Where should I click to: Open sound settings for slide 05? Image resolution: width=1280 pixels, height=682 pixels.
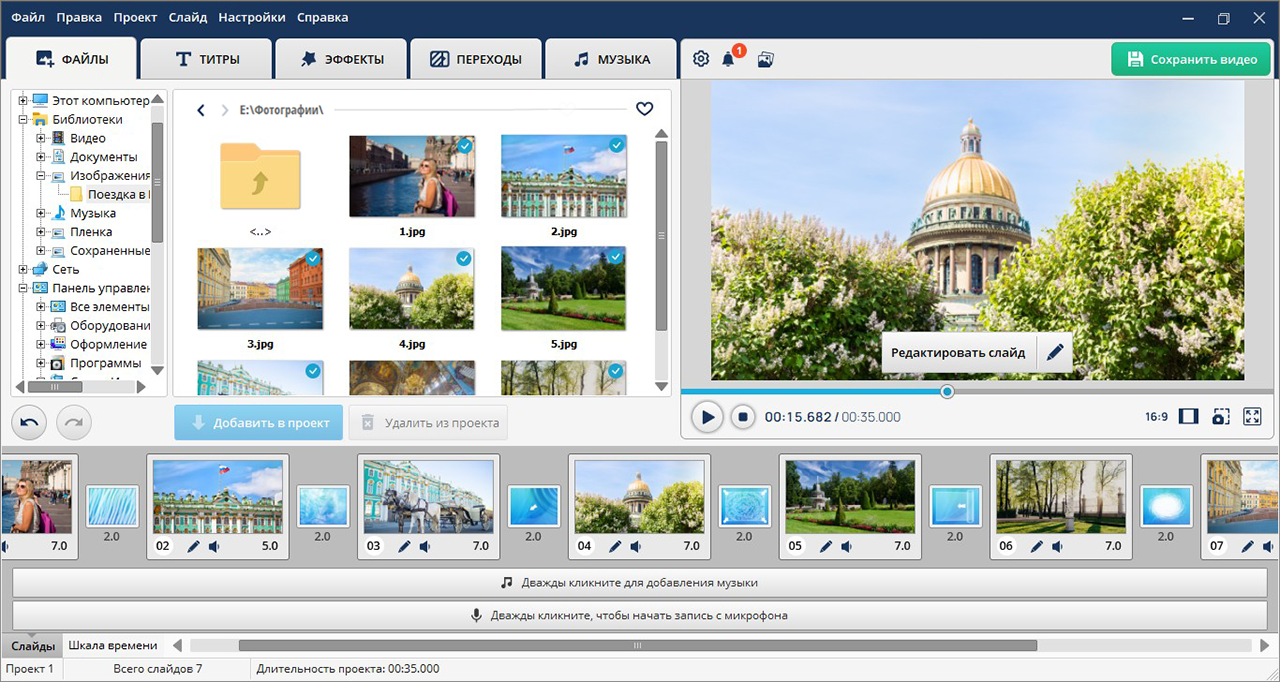[847, 547]
